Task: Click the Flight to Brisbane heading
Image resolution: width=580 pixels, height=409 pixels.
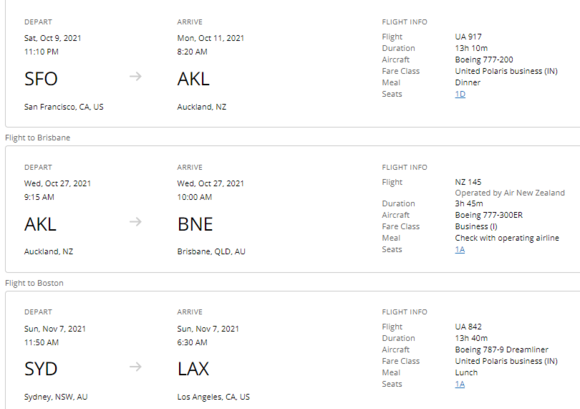Action: tap(37, 138)
